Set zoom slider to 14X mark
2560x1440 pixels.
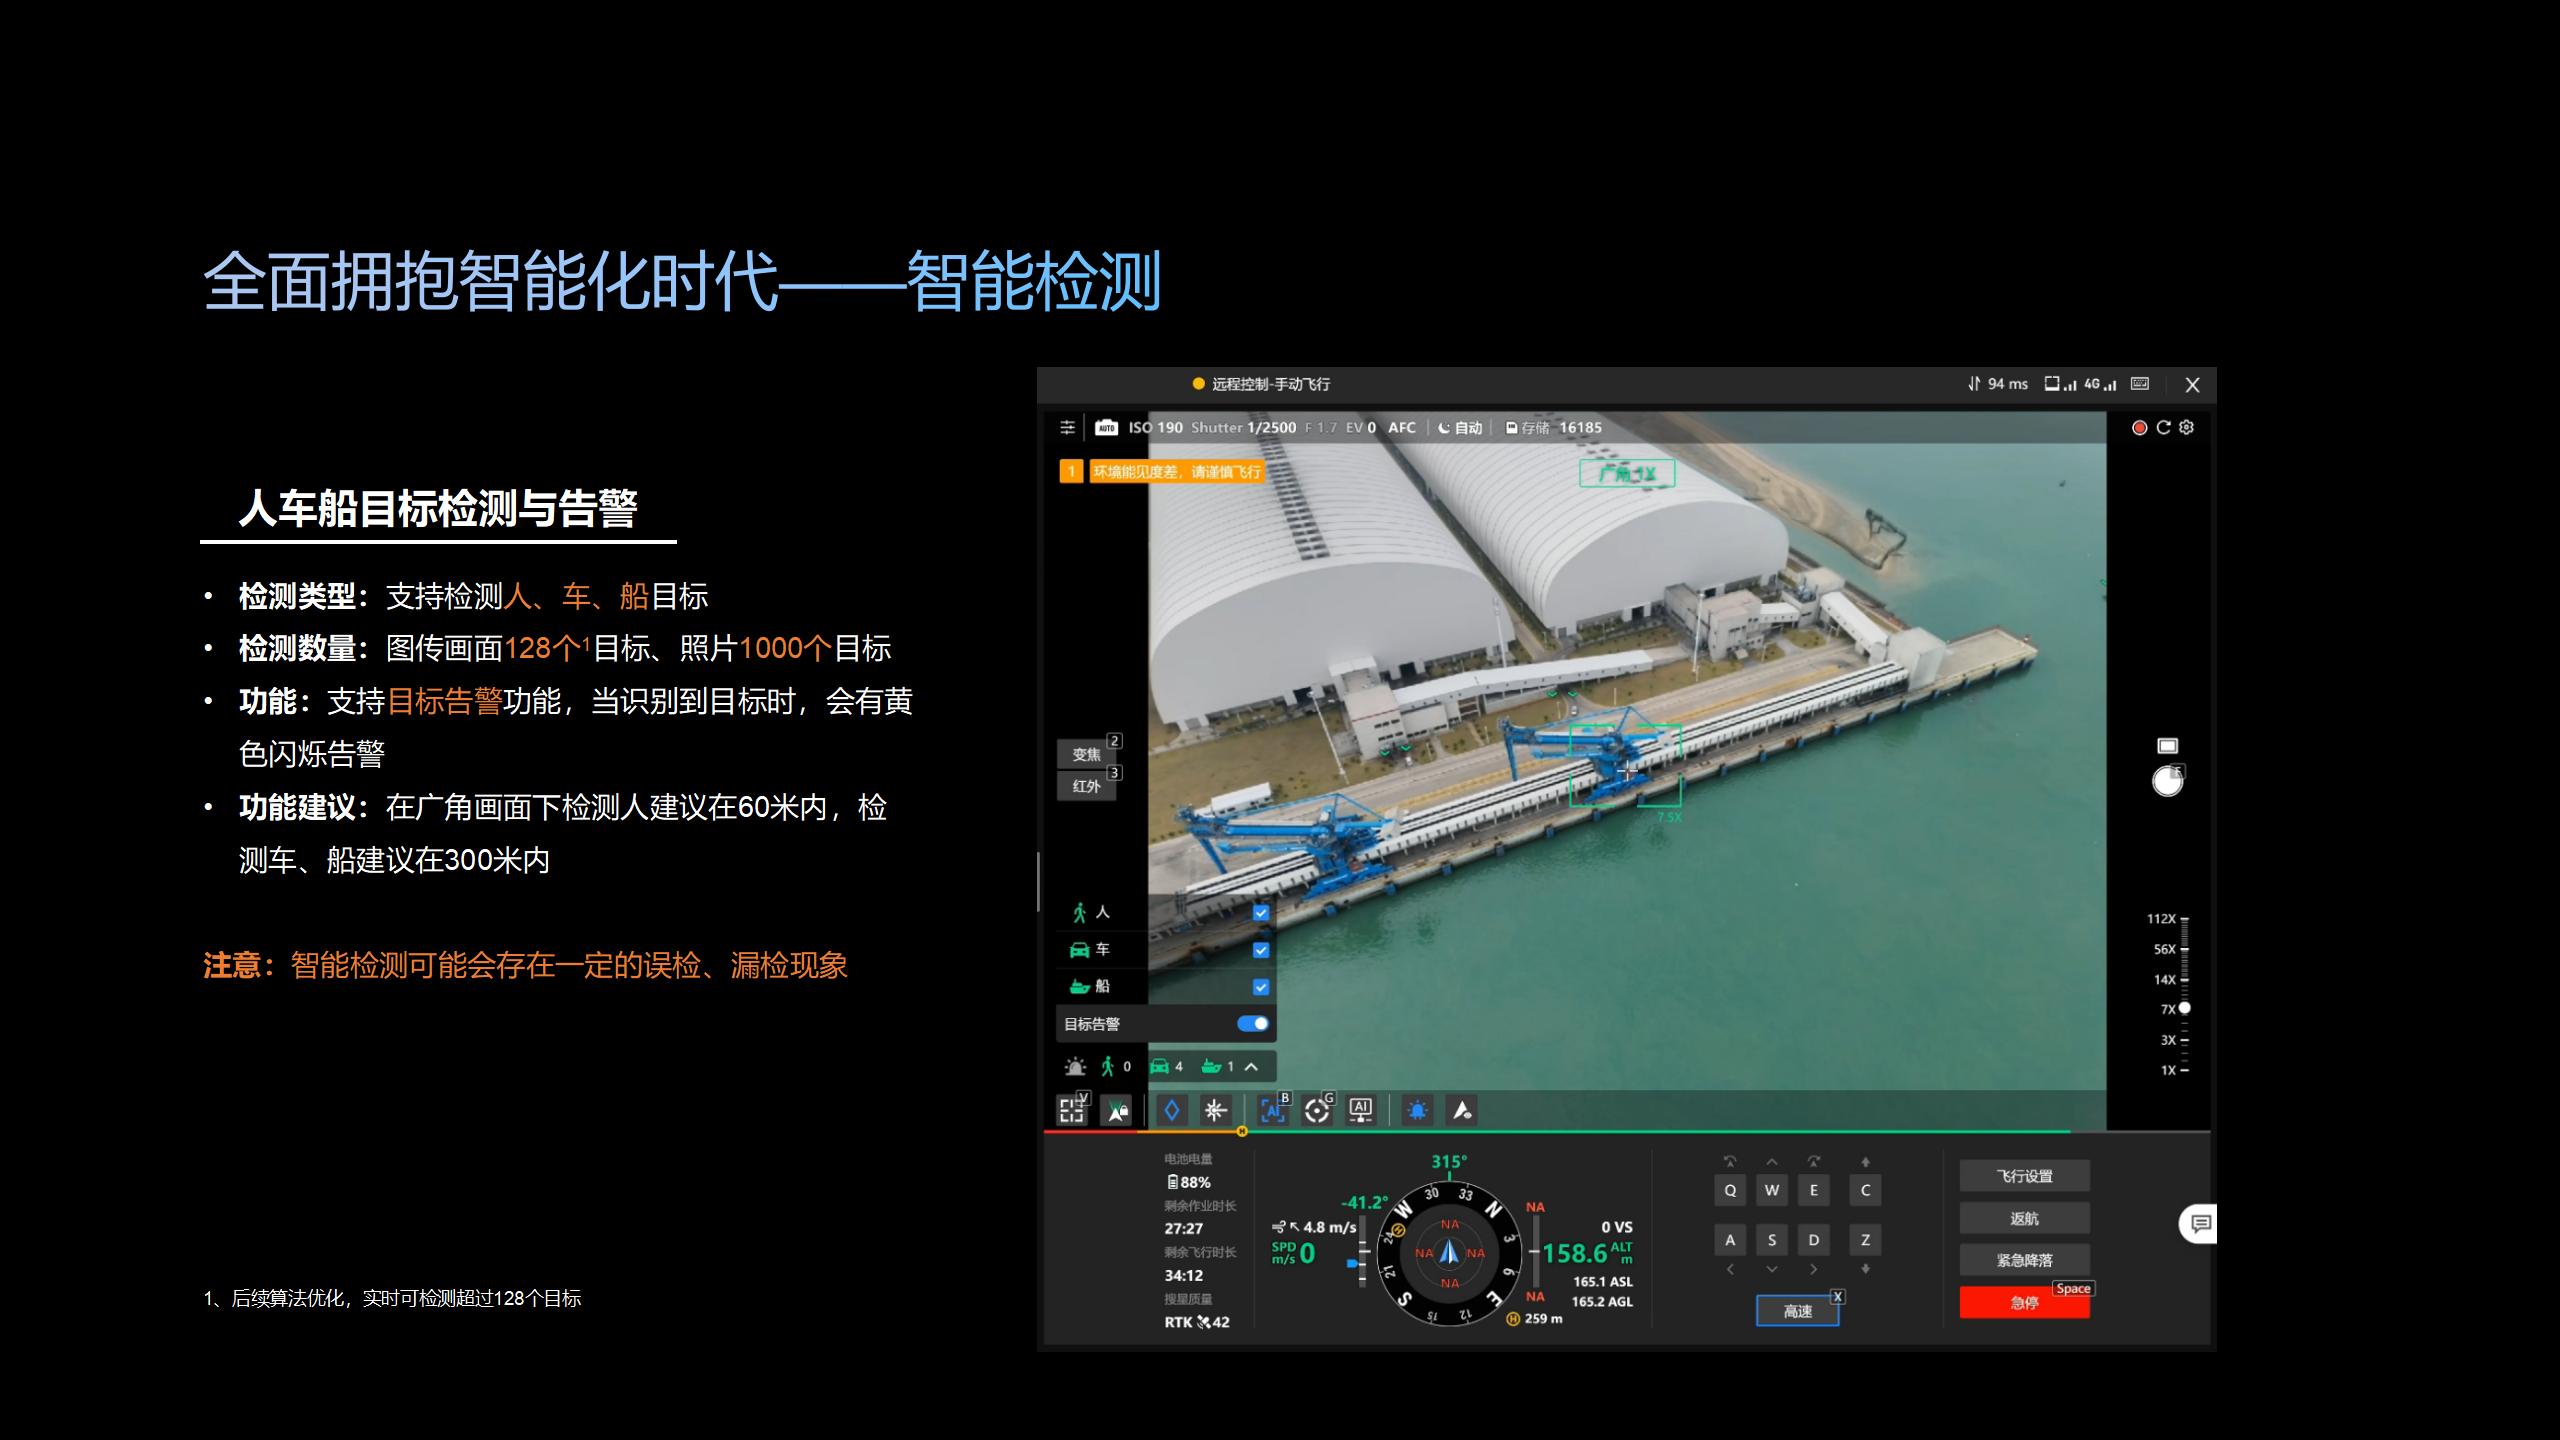[x=2184, y=980]
